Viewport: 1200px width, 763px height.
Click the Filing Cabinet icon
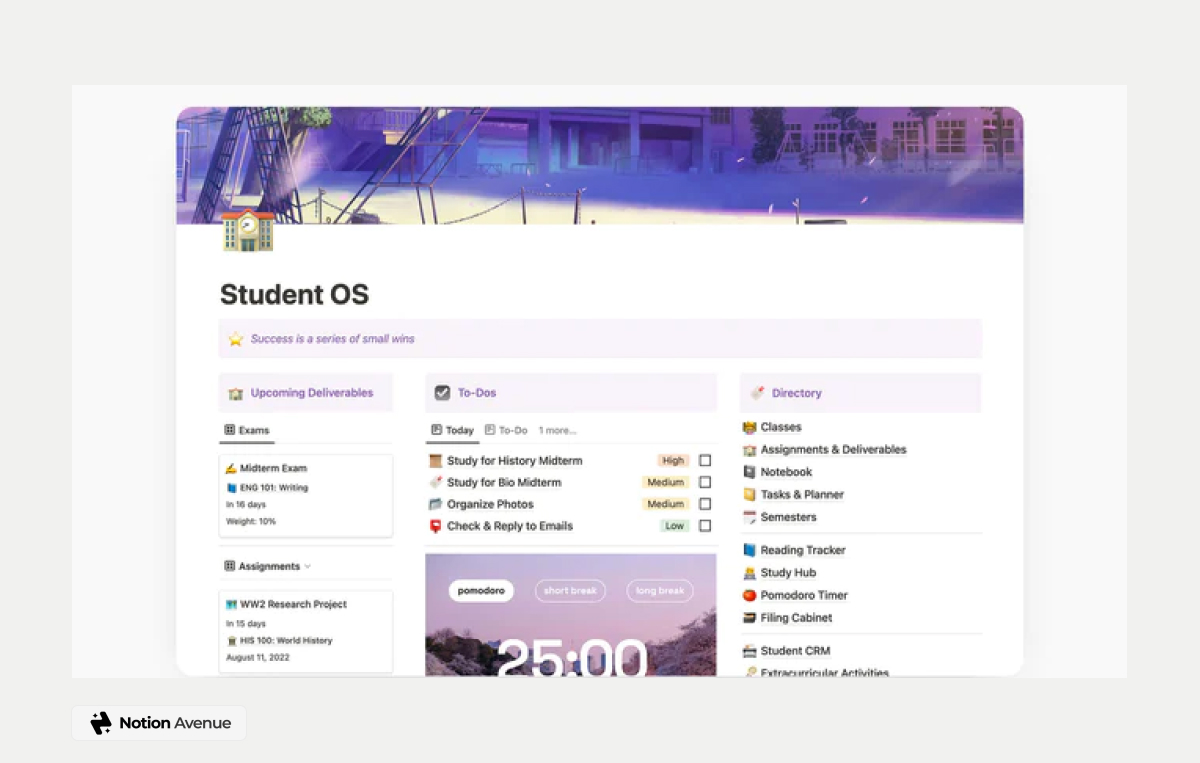752,617
